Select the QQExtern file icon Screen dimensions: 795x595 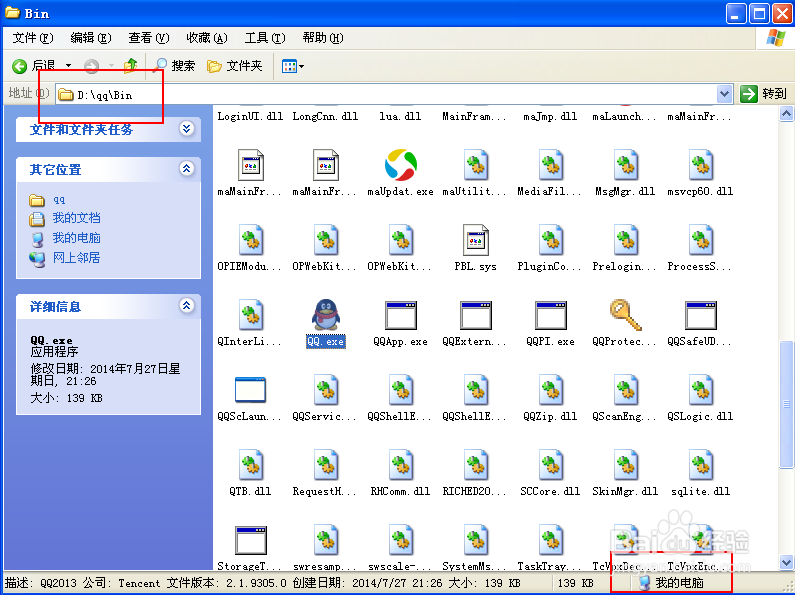tap(476, 315)
